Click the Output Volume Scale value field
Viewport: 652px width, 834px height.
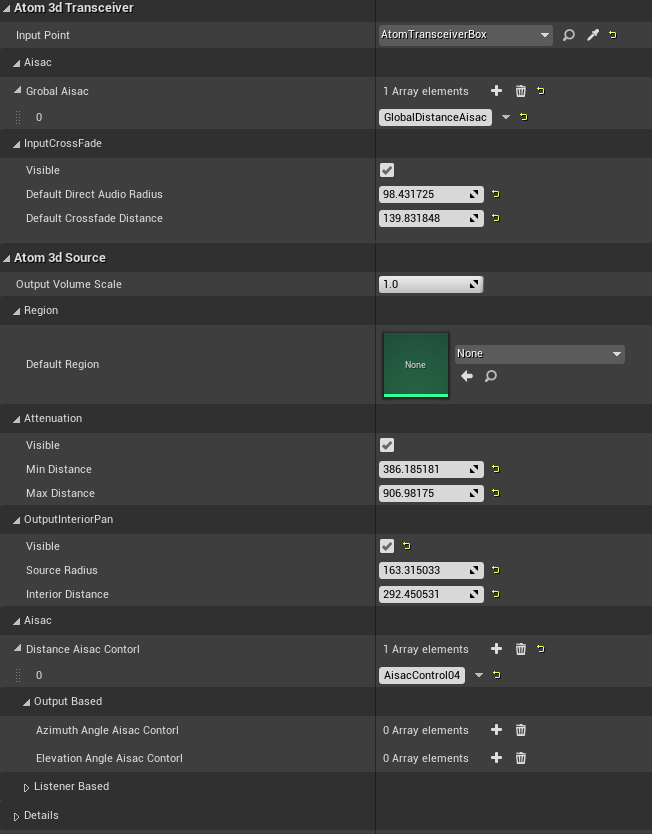(x=424, y=284)
